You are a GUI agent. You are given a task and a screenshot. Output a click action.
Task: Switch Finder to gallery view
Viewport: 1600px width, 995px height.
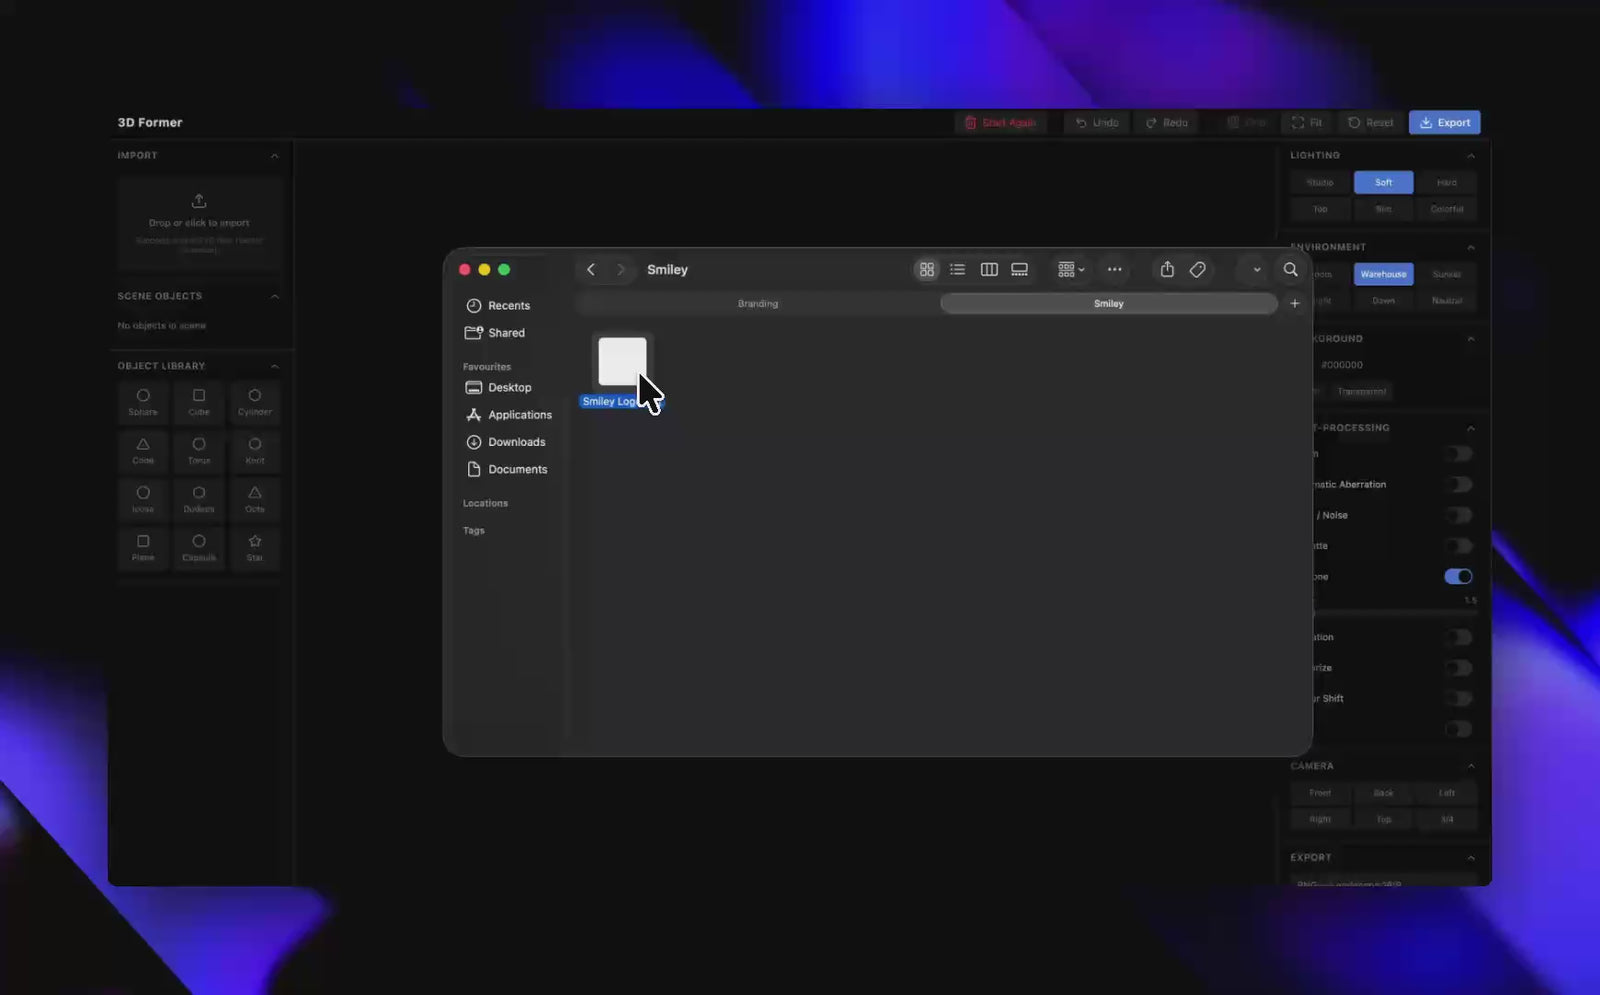(1019, 270)
